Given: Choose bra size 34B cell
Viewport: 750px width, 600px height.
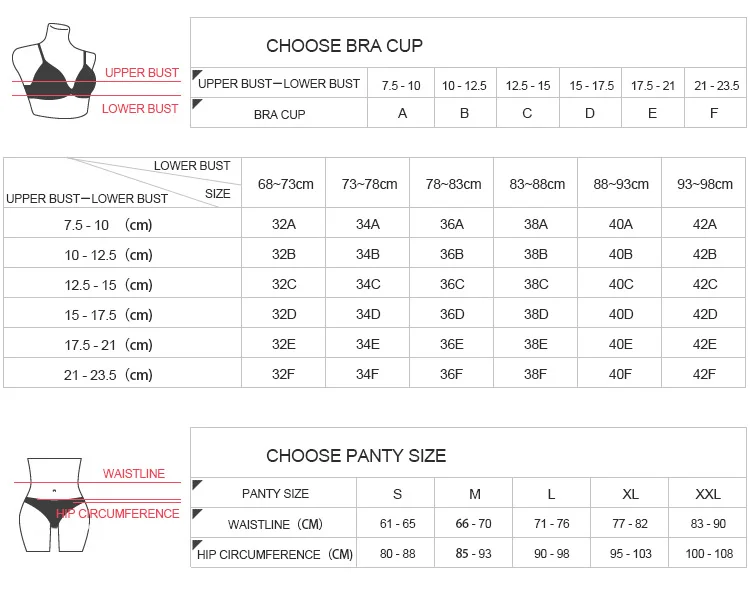Looking at the screenshot, I should point(368,254).
